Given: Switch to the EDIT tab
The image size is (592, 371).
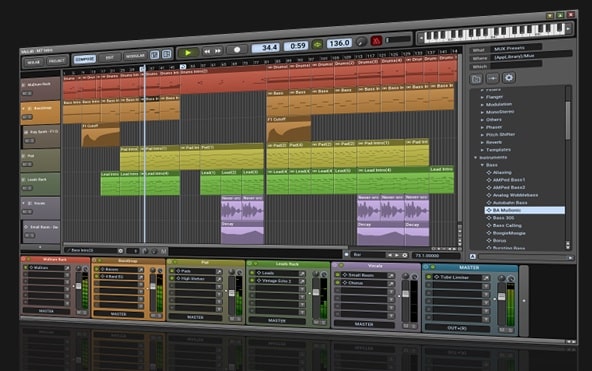Looking at the screenshot, I should coord(109,58).
